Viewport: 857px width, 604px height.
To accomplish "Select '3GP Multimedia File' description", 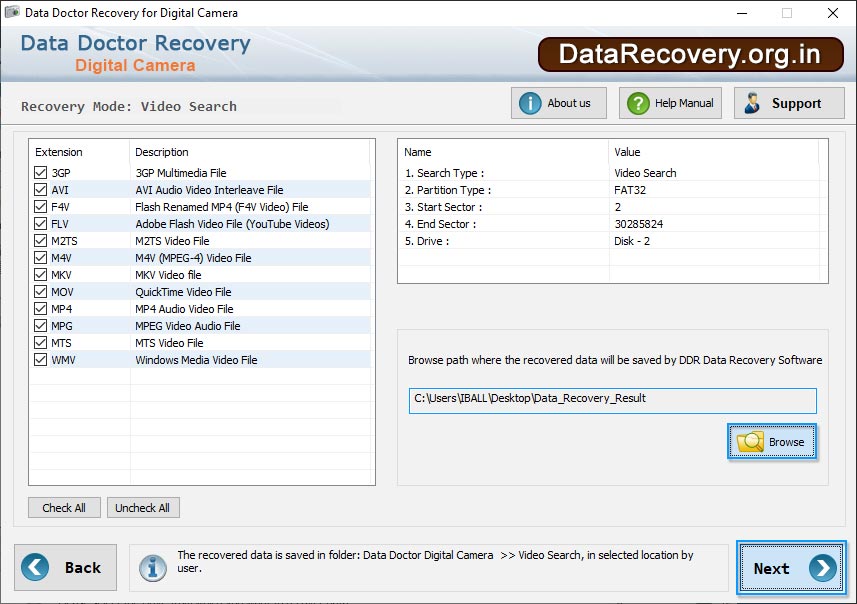I will click(x=181, y=173).
